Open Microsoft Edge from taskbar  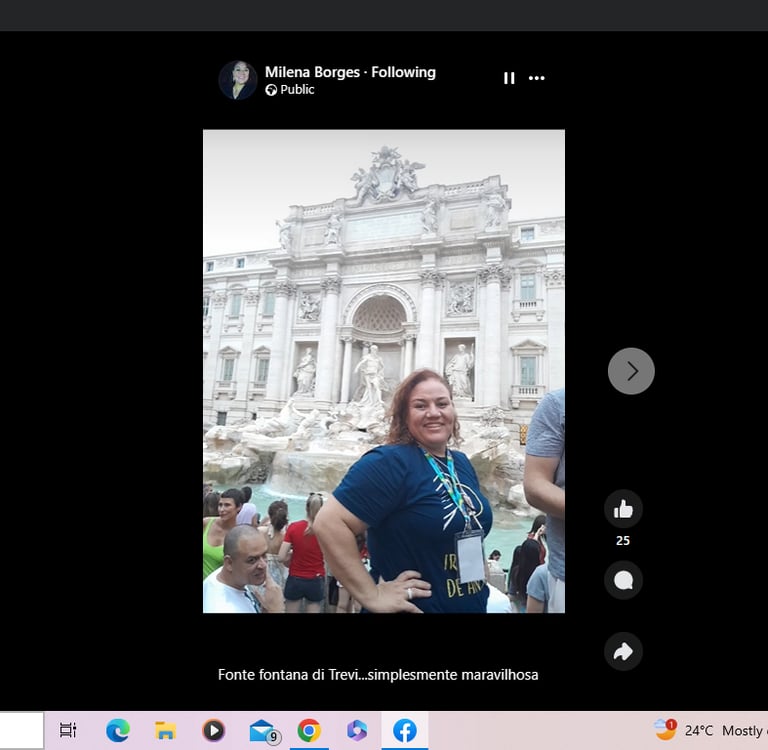pos(118,730)
